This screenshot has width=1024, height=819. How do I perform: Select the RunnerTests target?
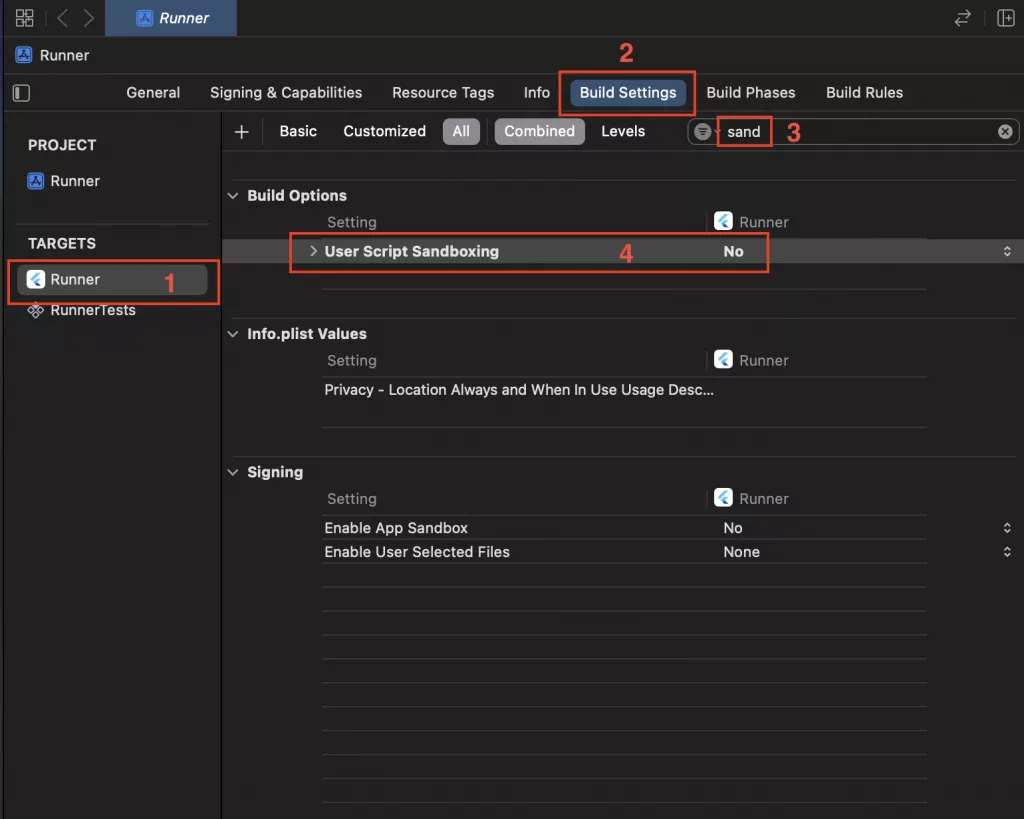tap(82, 310)
